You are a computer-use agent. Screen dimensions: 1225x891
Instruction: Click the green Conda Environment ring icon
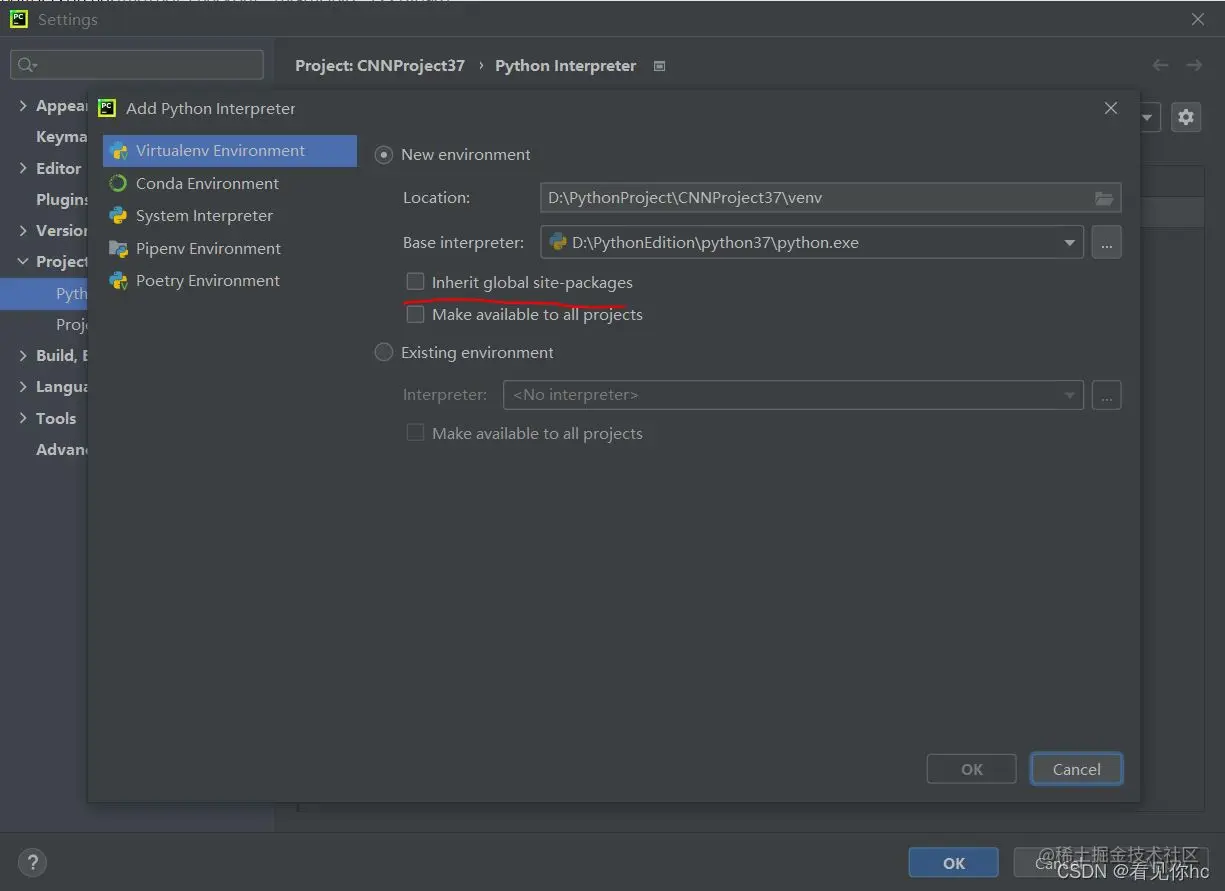tap(118, 184)
